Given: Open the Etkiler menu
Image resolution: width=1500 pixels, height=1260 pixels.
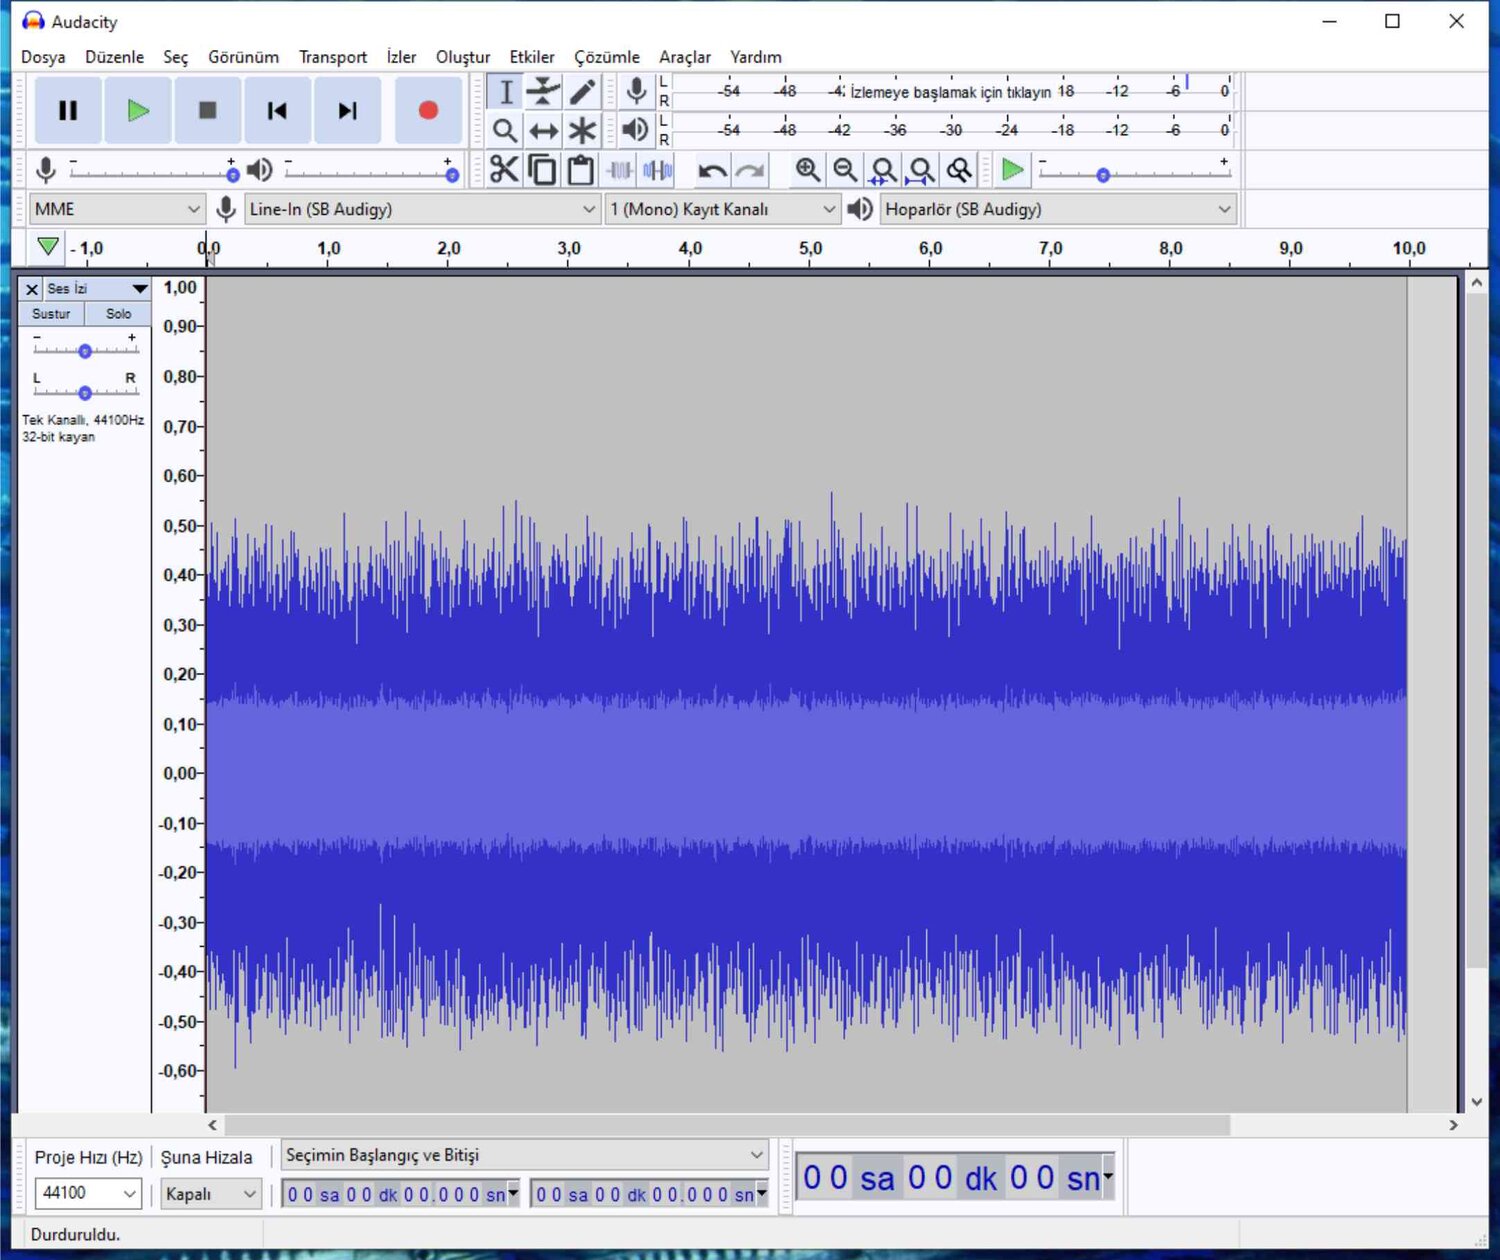Looking at the screenshot, I should (532, 57).
